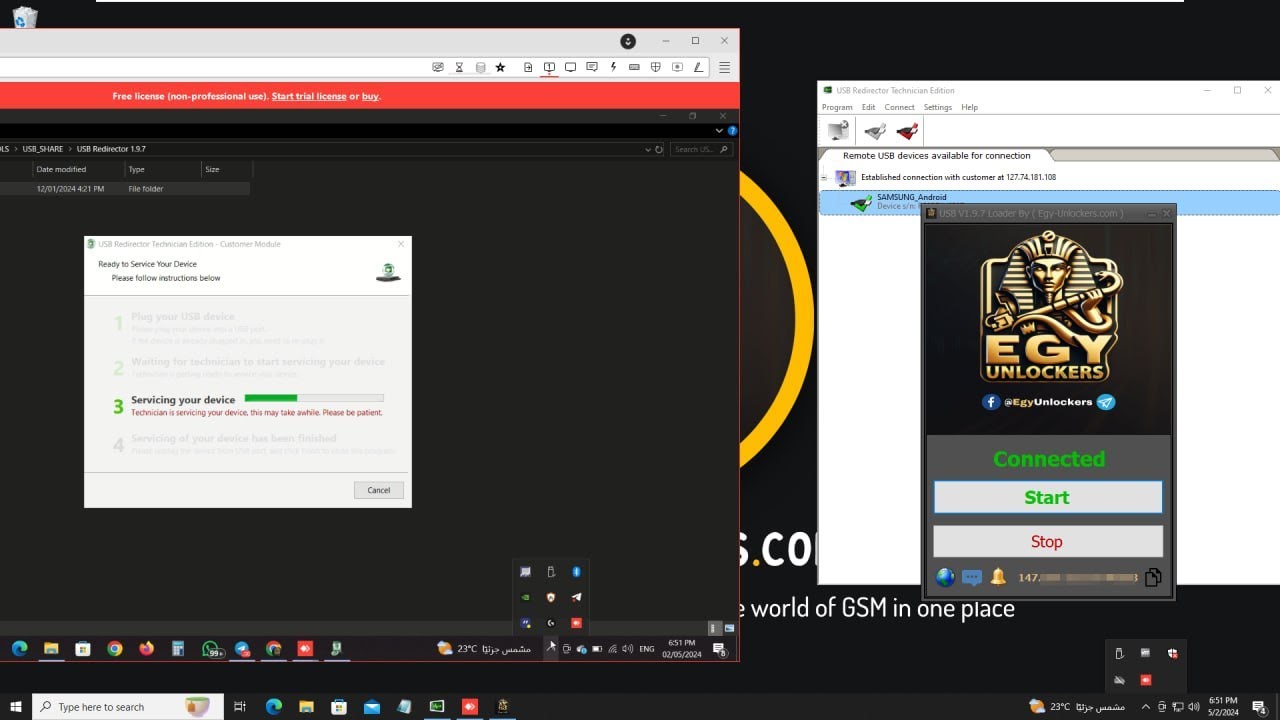This screenshot has height=720, width=1280.
Task: Toggle hidden icons arrow in remote system tray
Action: pos(550,649)
